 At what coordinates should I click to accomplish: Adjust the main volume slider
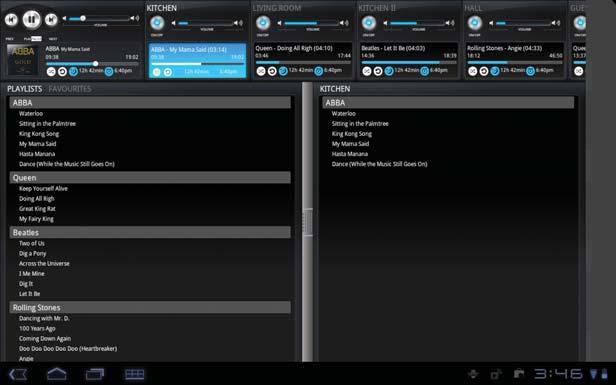click(100, 18)
